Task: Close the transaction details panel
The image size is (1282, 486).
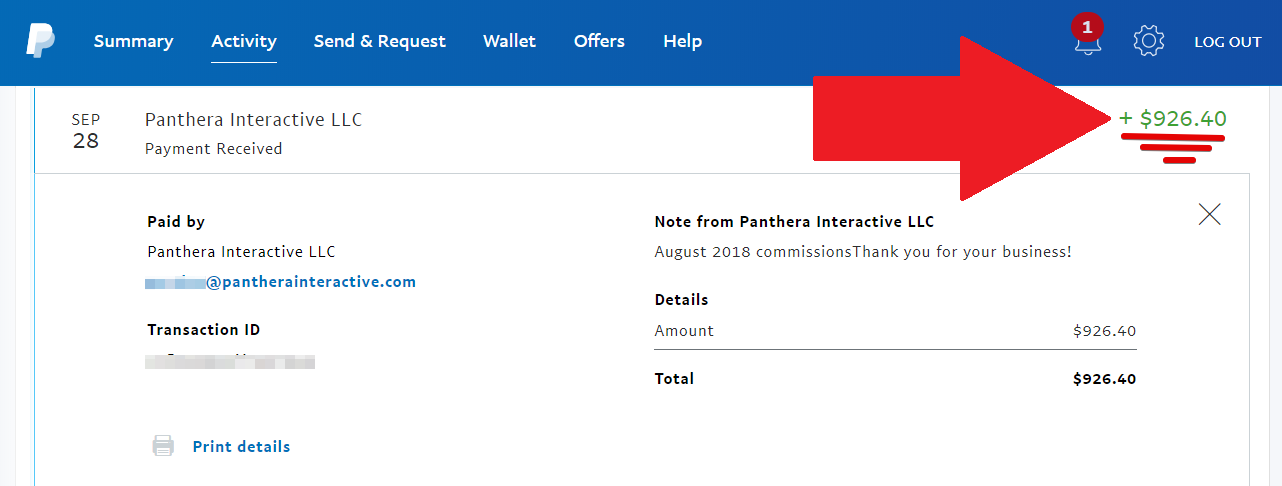Action: [x=1209, y=213]
